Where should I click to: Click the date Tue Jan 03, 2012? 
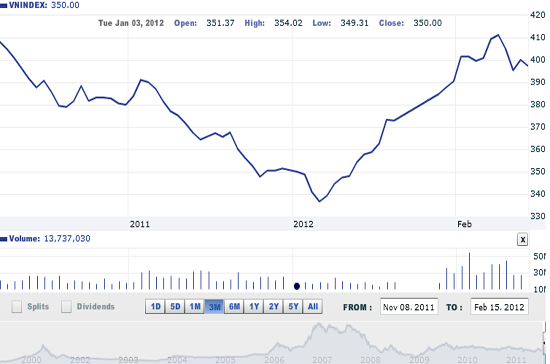131,23
